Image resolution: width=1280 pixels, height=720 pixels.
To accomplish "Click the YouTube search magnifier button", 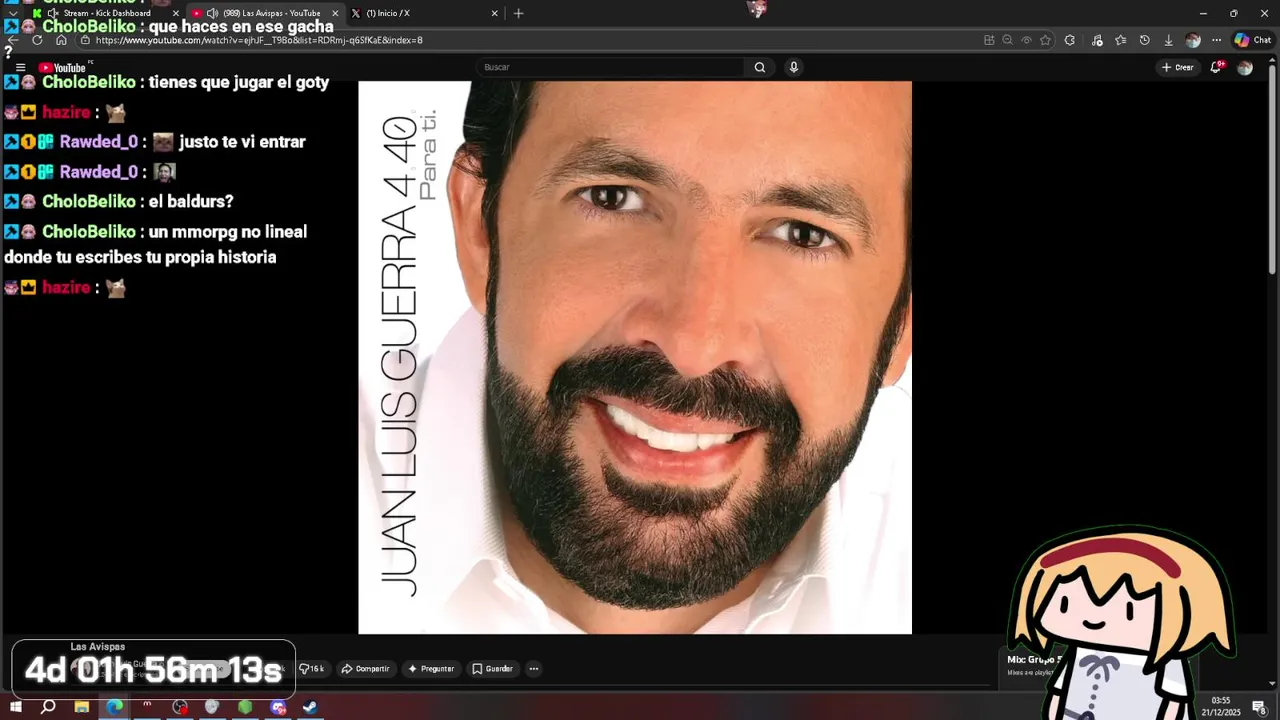I will [760, 67].
